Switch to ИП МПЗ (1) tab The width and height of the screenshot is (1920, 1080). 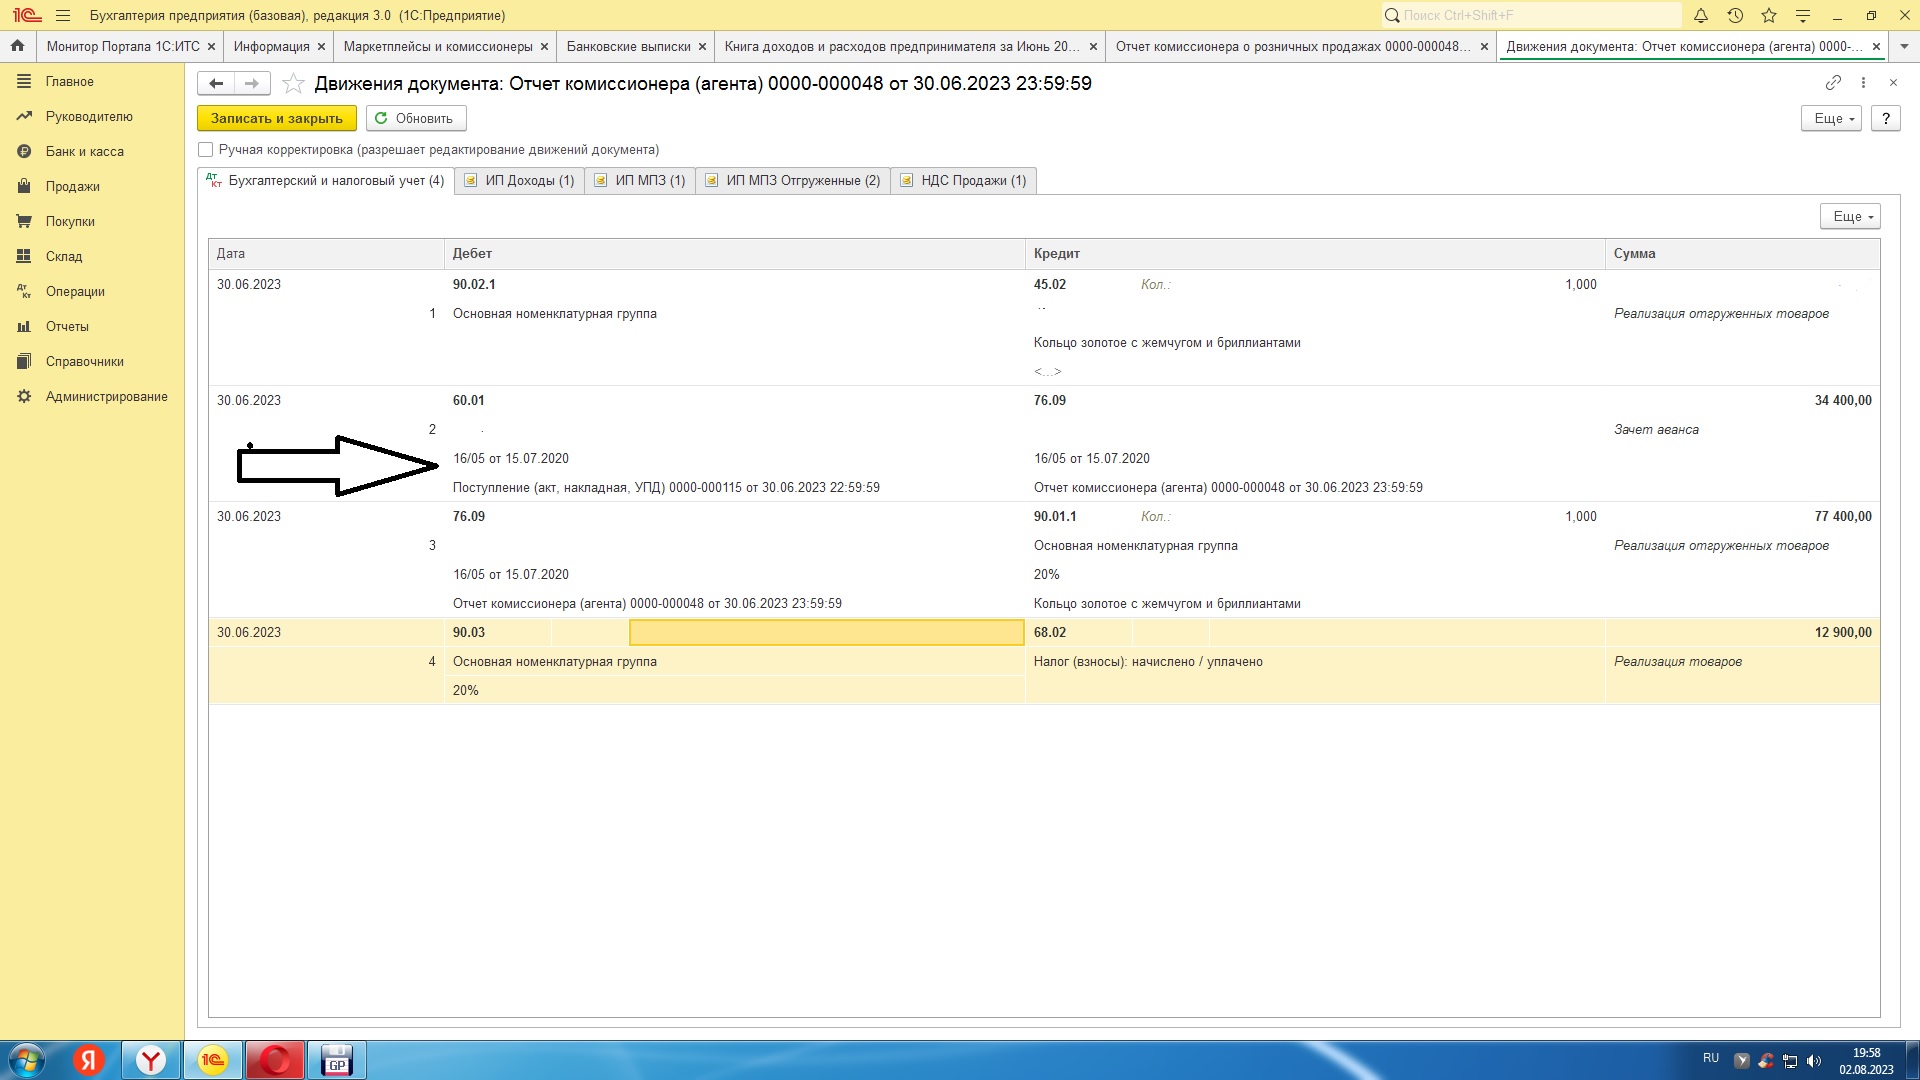click(640, 181)
